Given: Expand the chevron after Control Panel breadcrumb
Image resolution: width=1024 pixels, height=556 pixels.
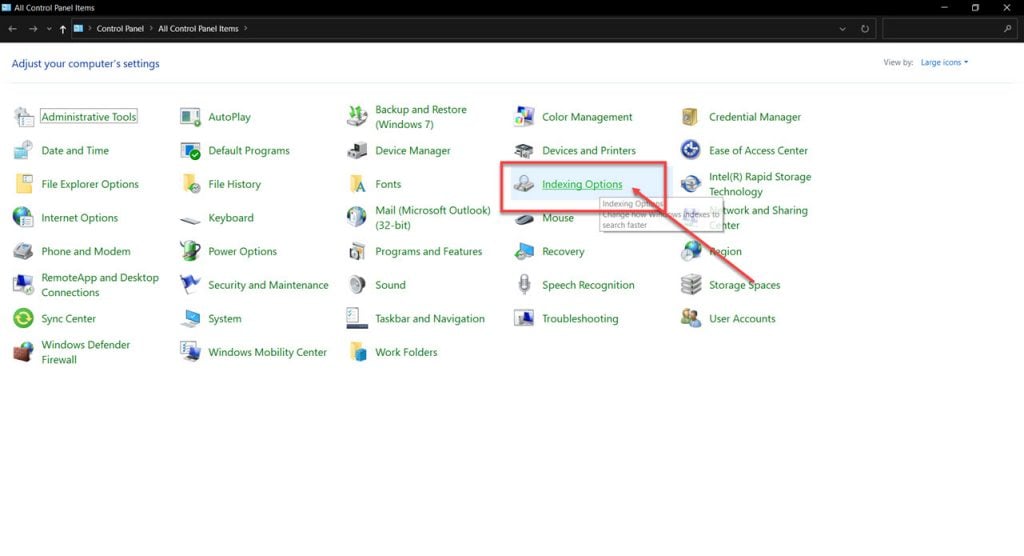Looking at the screenshot, I should click(151, 29).
